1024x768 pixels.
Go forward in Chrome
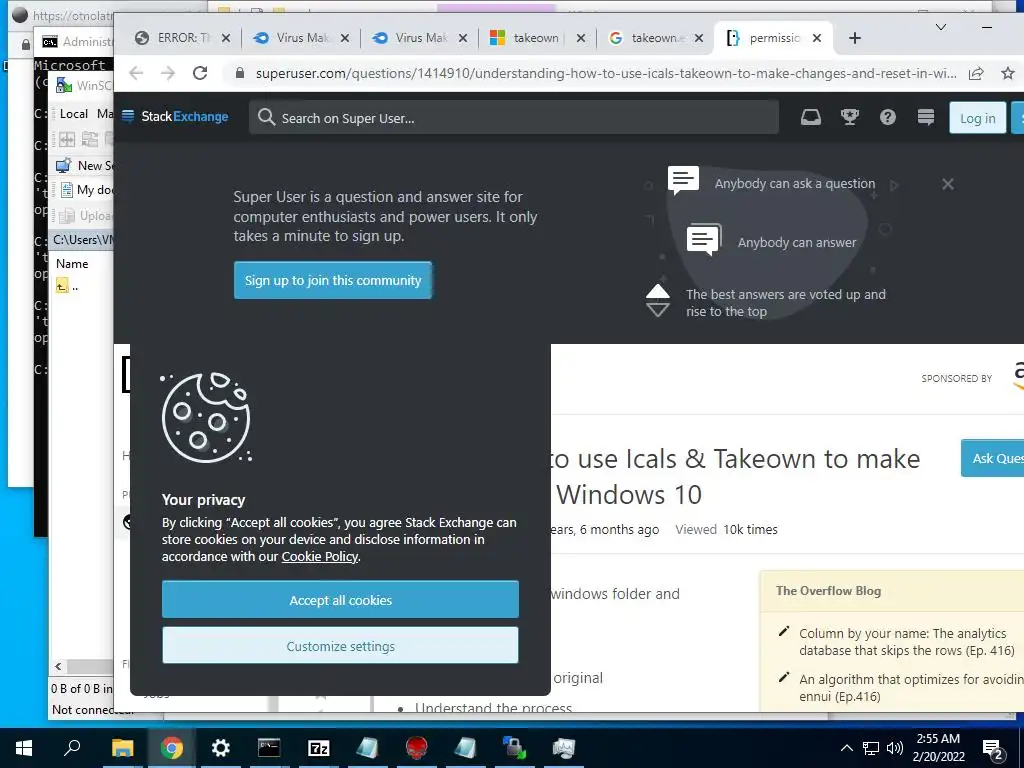pos(168,73)
